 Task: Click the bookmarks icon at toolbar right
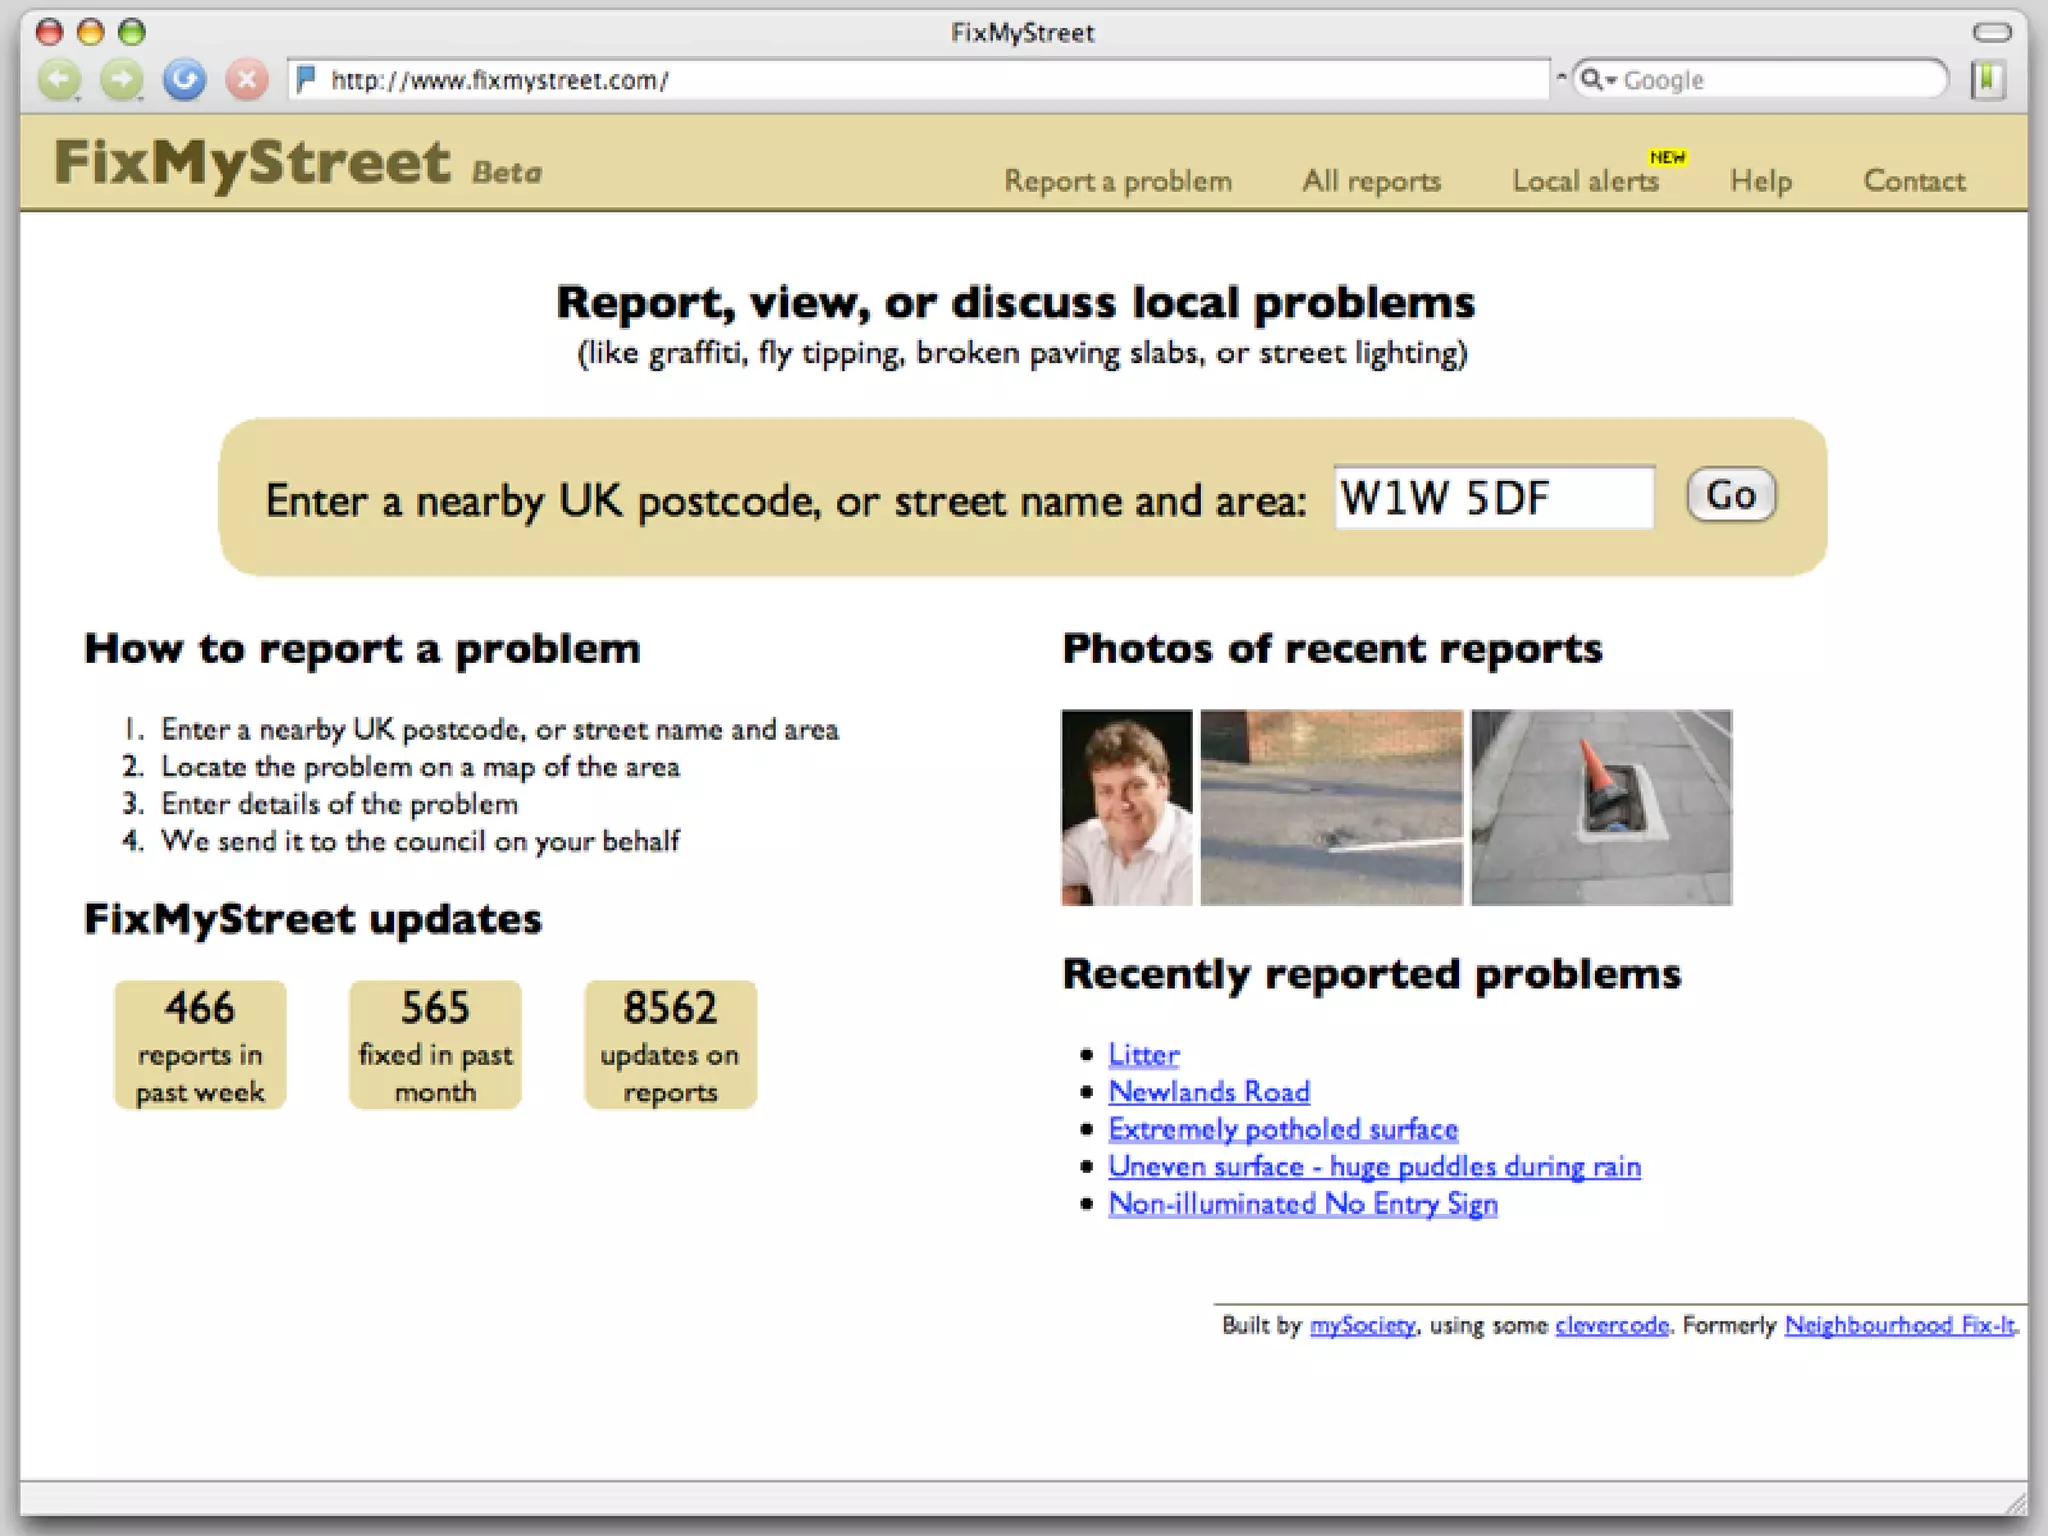[x=1988, y=80]
